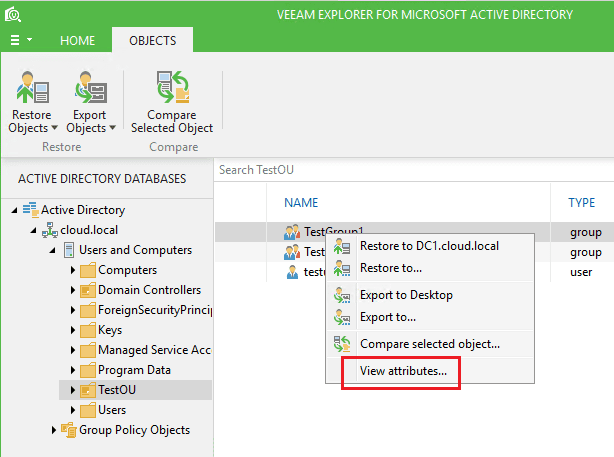Click the Restore Objects ribbon icon

(29, 90)
